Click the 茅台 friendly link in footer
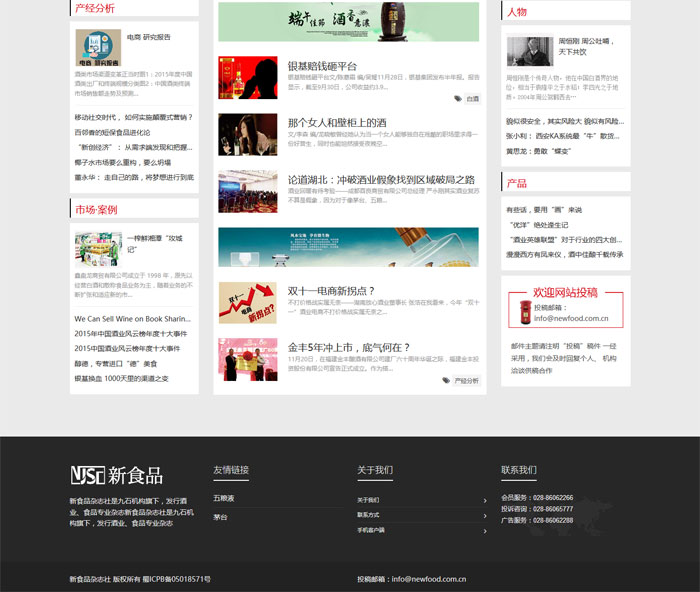Image resolution: width=700 pixels, height=592 pixels. point(220,517)
